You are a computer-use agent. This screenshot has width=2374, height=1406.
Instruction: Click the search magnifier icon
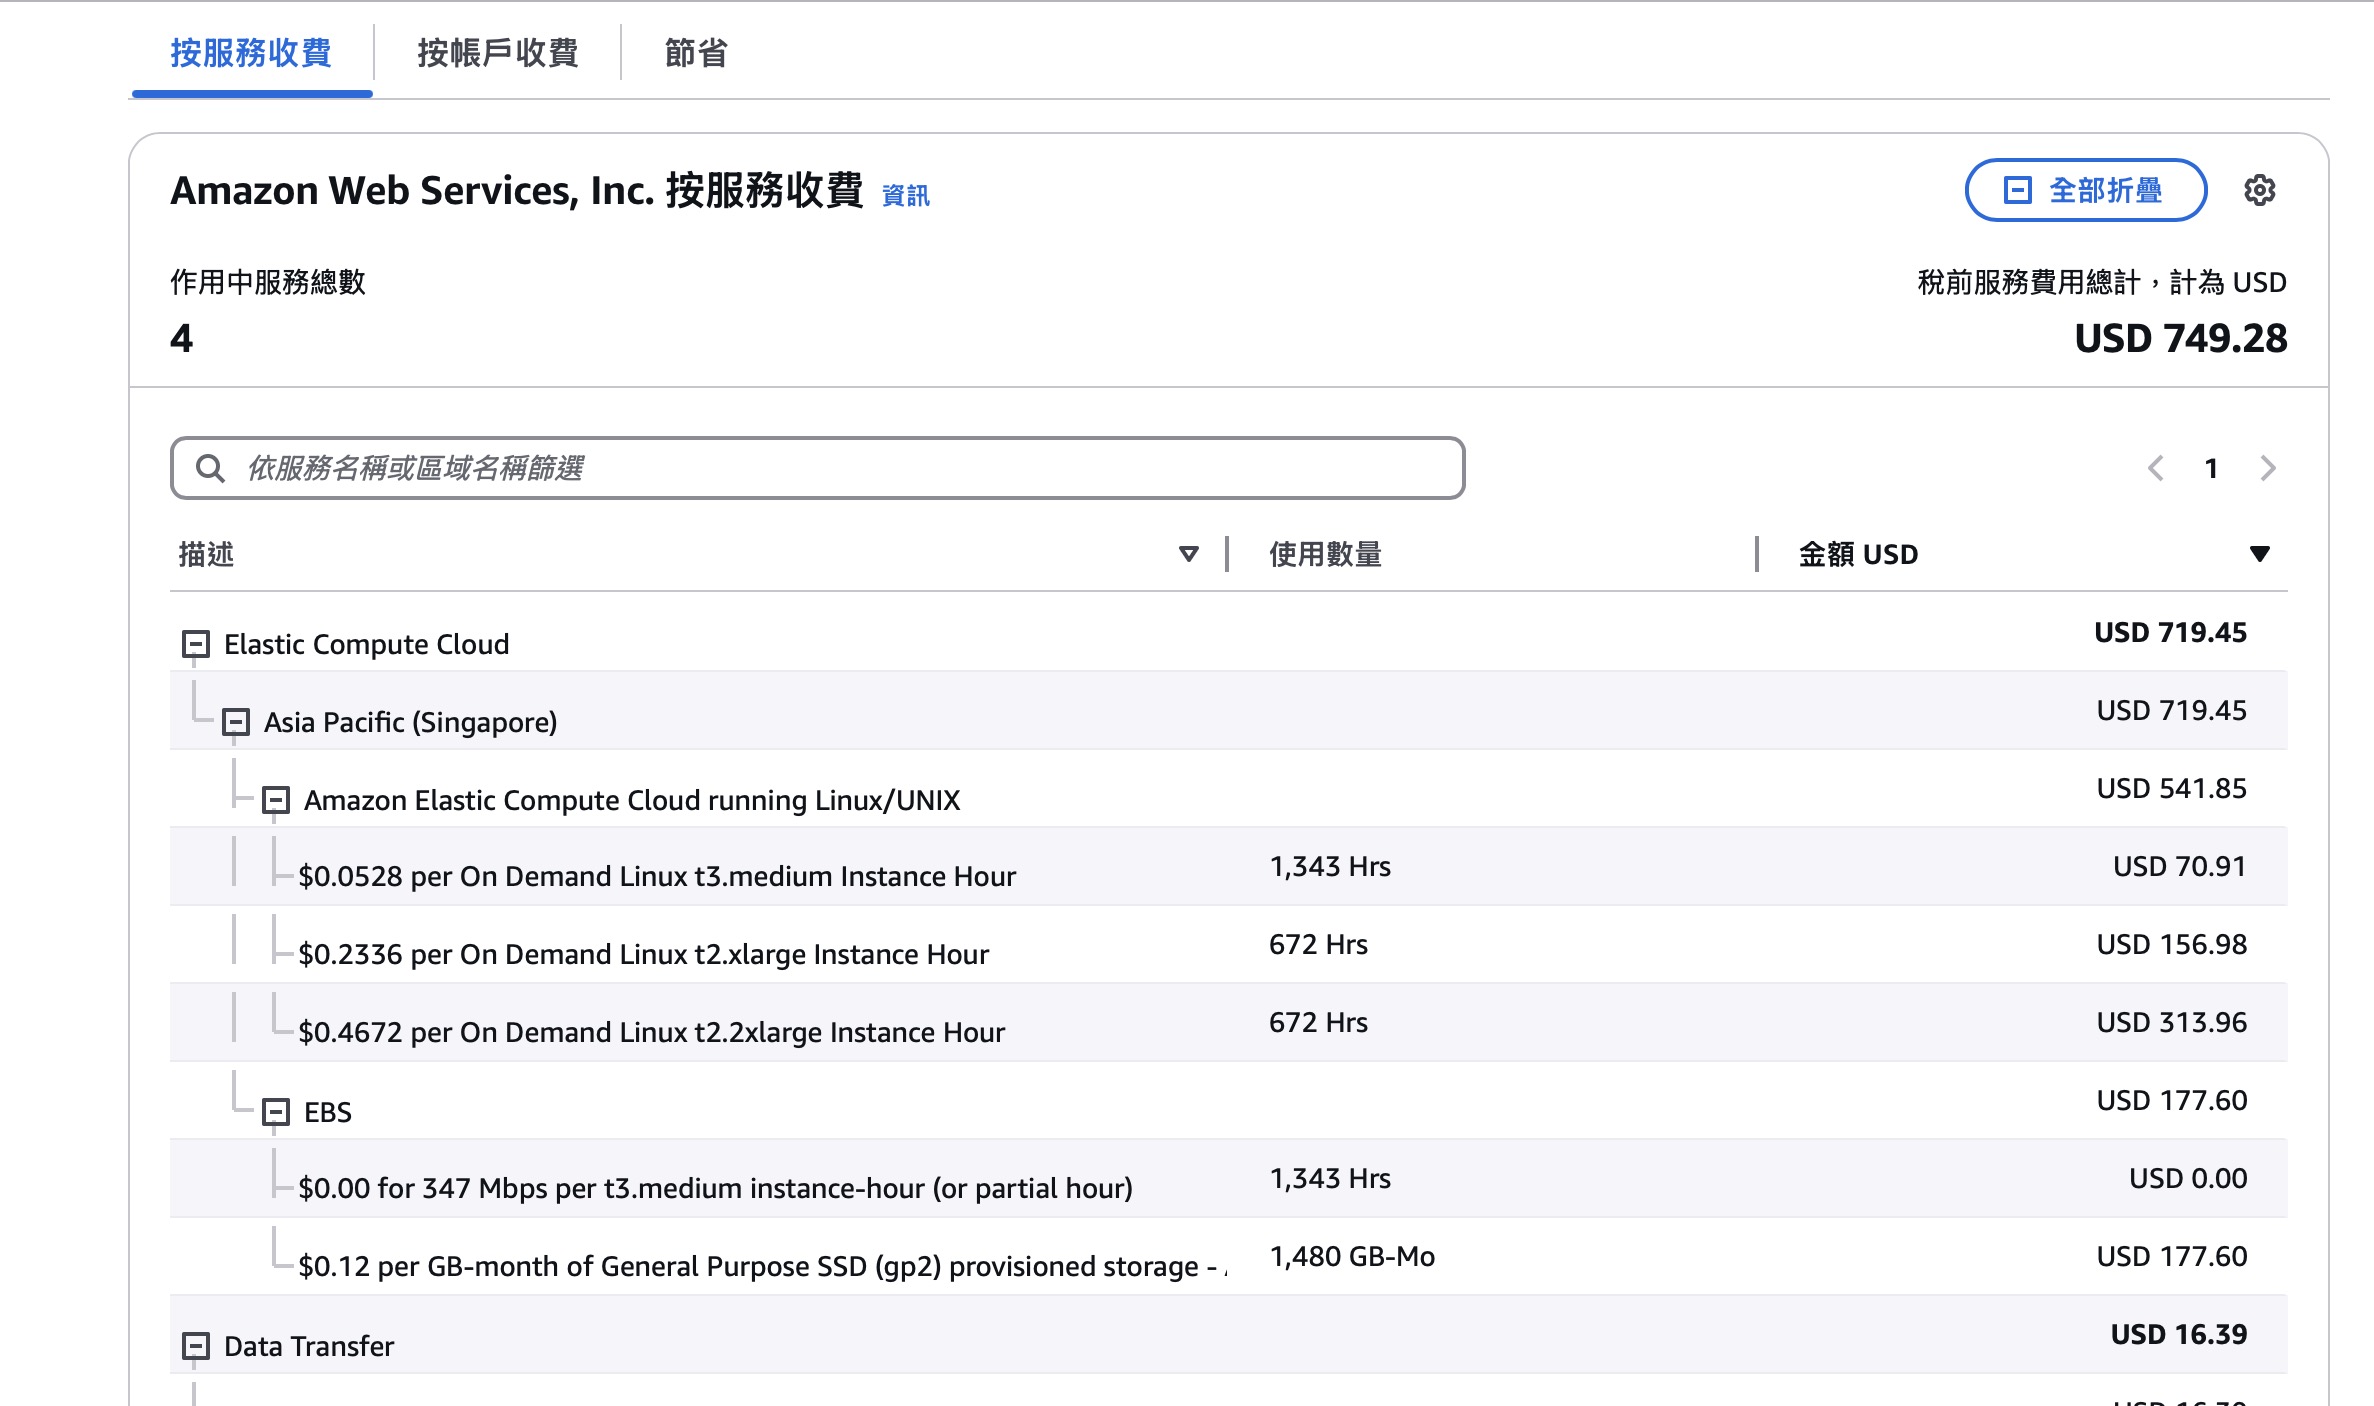click(210, 468)
